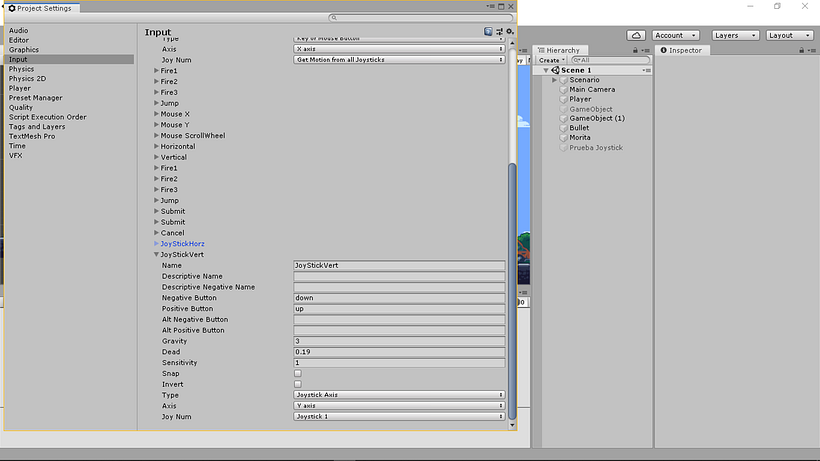This screenshot has width=820, height=461.
Task: Open the Joystick Axis type dropdown
Action: (x=399, y=395)
